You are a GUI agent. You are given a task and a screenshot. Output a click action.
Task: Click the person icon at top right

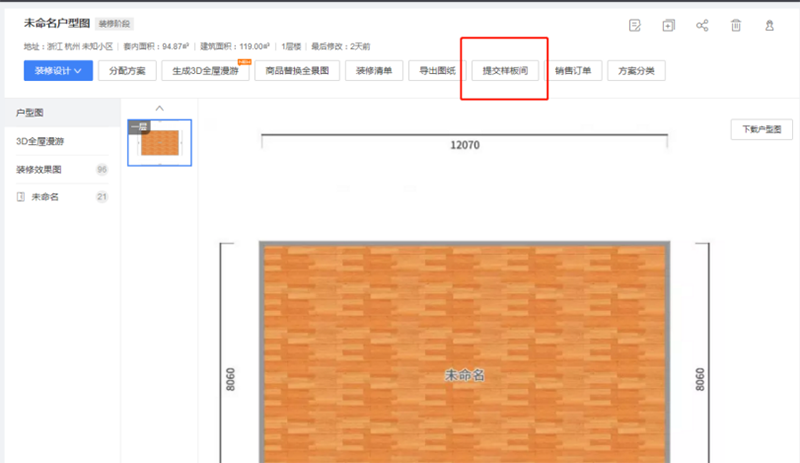769,26
